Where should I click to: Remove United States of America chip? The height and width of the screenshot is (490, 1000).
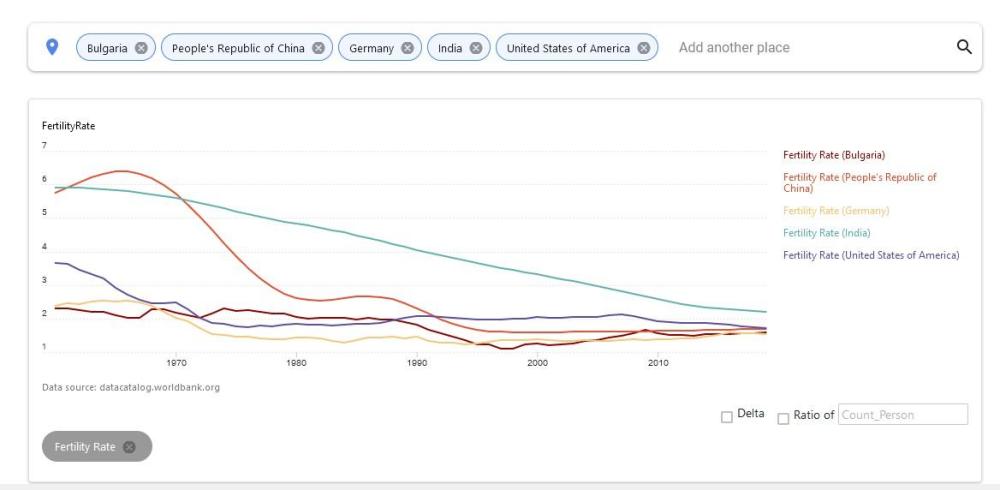[x=644, y=48]
